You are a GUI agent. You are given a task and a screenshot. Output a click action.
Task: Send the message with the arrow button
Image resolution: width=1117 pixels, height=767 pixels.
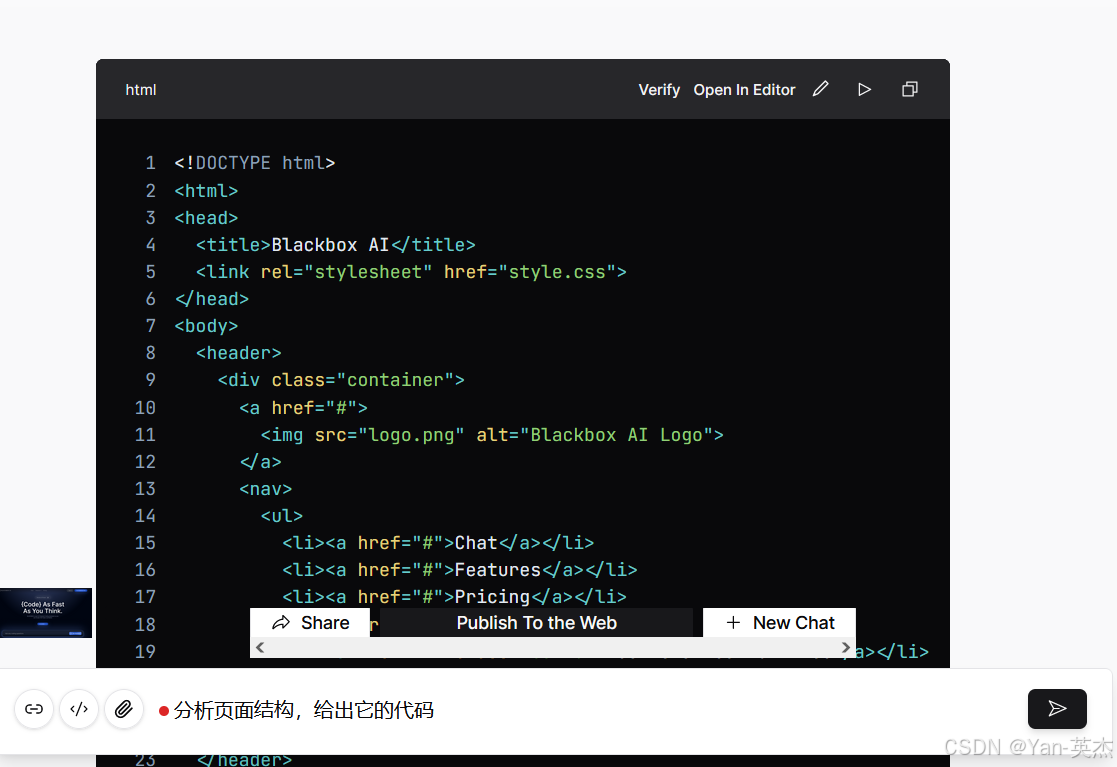click(x=1056, y=709)
